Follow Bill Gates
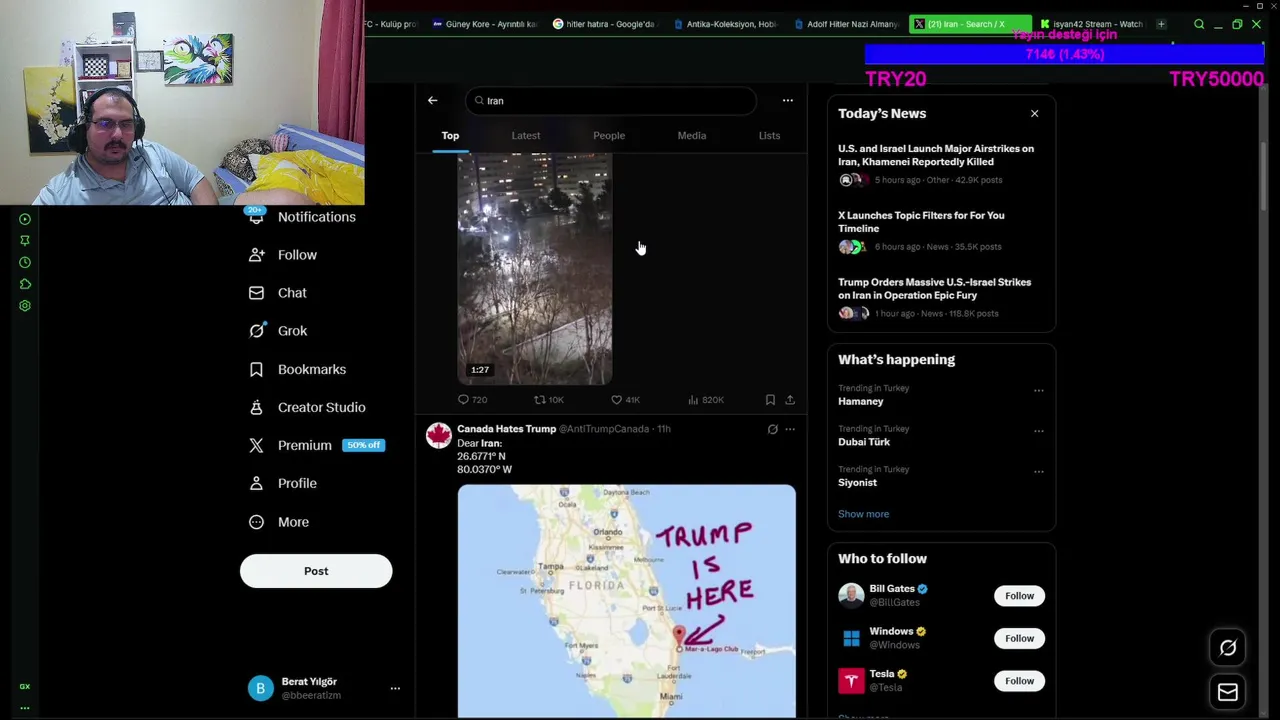 pos(1019,596)
